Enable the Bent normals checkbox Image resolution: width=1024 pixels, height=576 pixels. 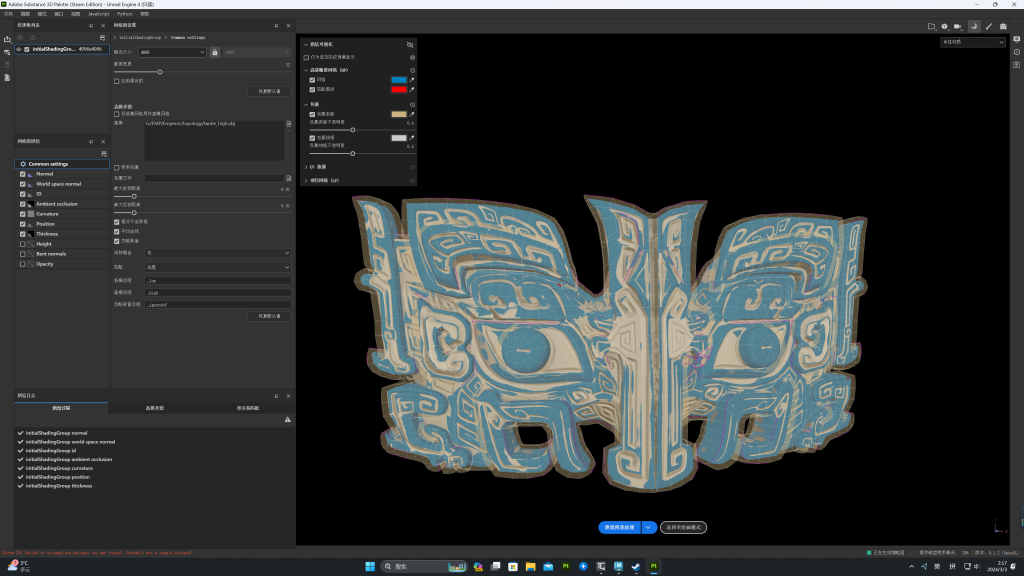coord(22,254)
